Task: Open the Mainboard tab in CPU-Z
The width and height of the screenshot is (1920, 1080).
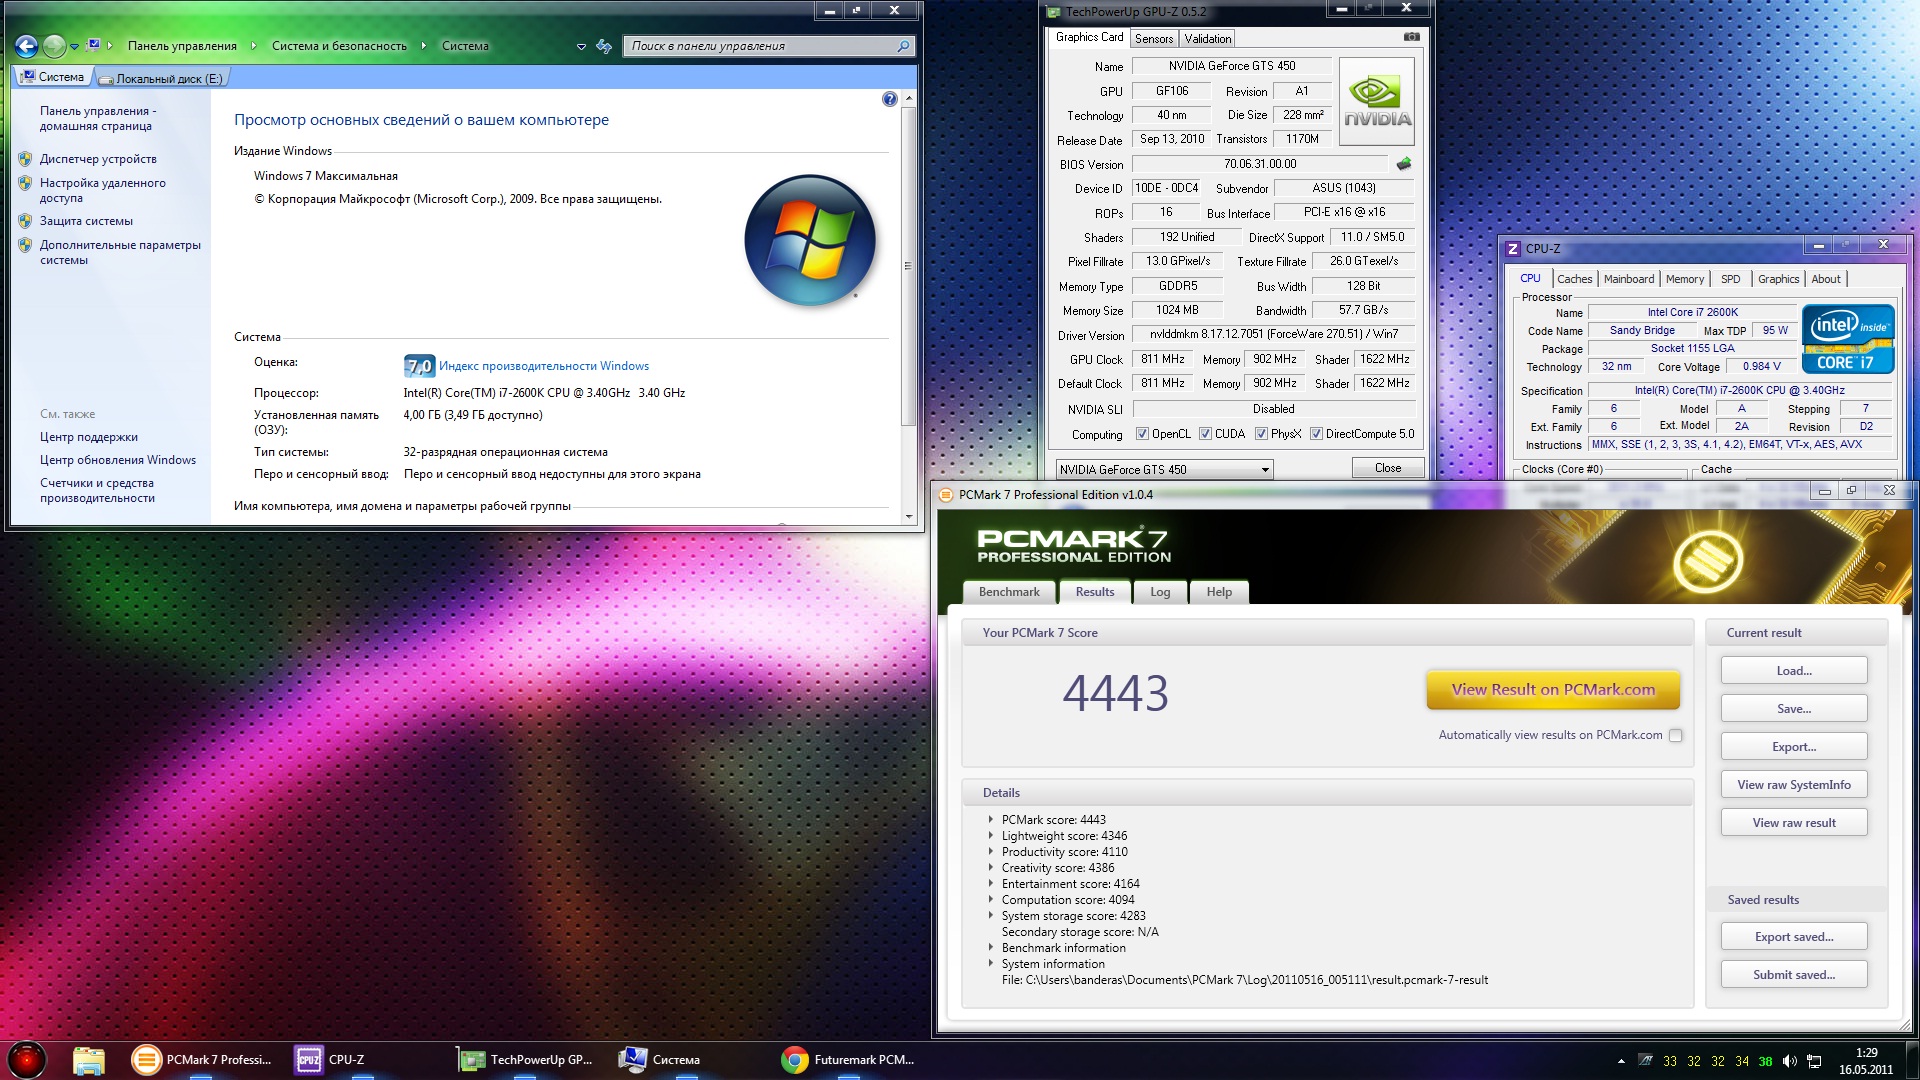Action: pyautogui.click(x=1628, y=279)
